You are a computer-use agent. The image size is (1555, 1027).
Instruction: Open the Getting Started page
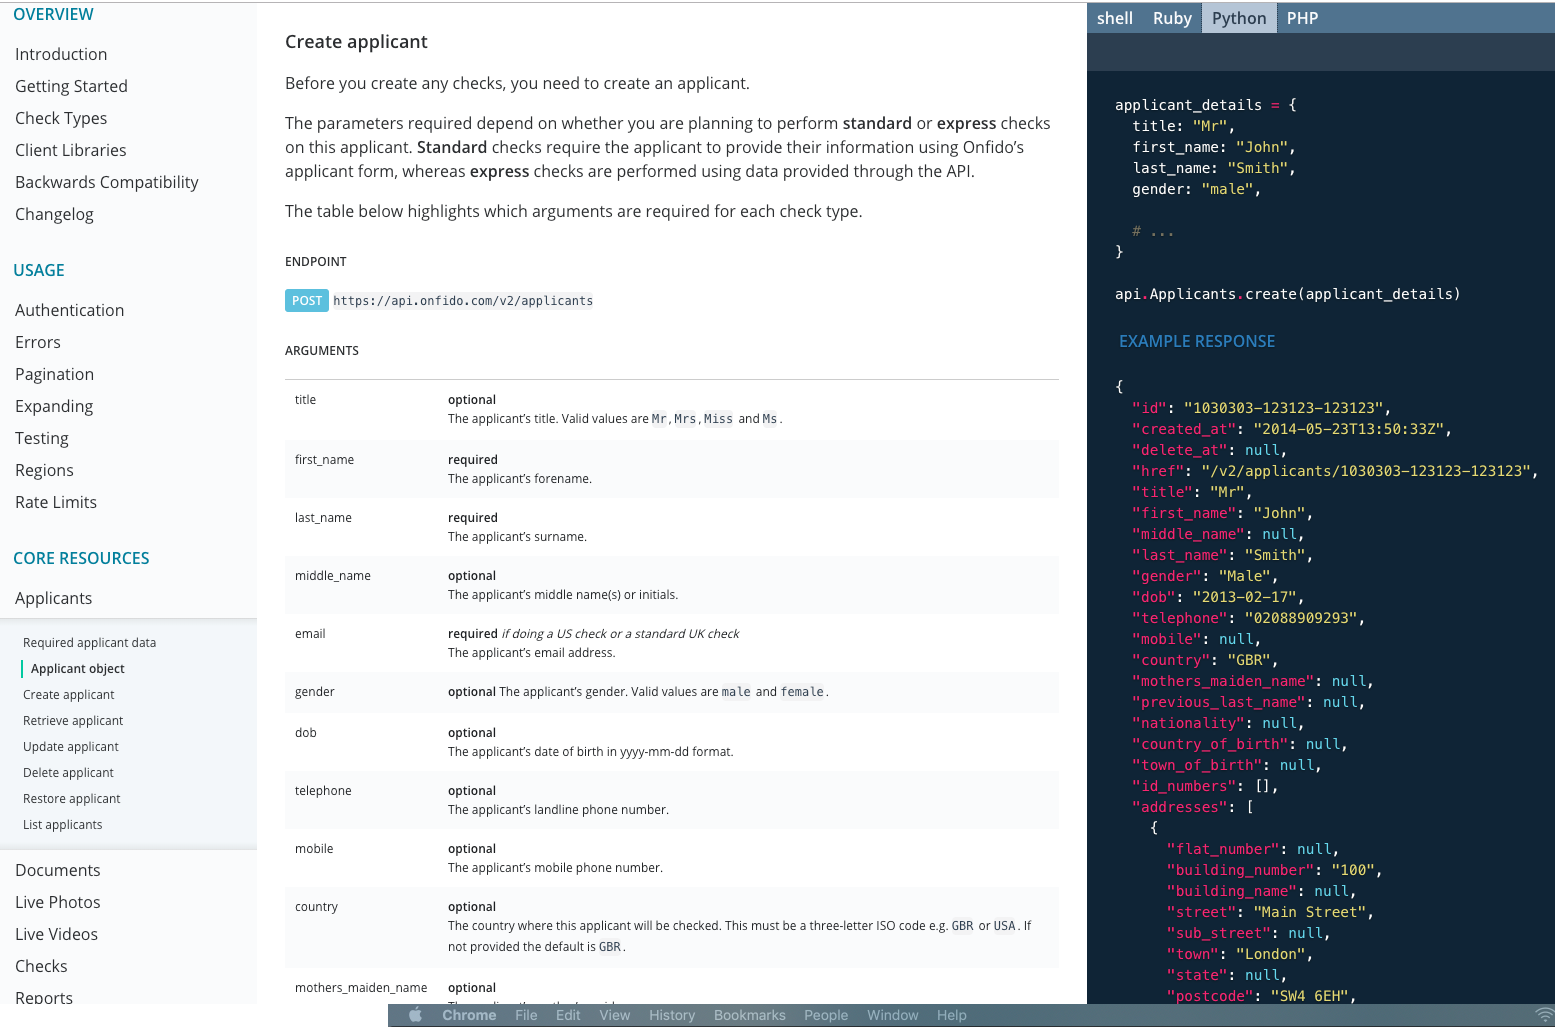click(71, 86)
